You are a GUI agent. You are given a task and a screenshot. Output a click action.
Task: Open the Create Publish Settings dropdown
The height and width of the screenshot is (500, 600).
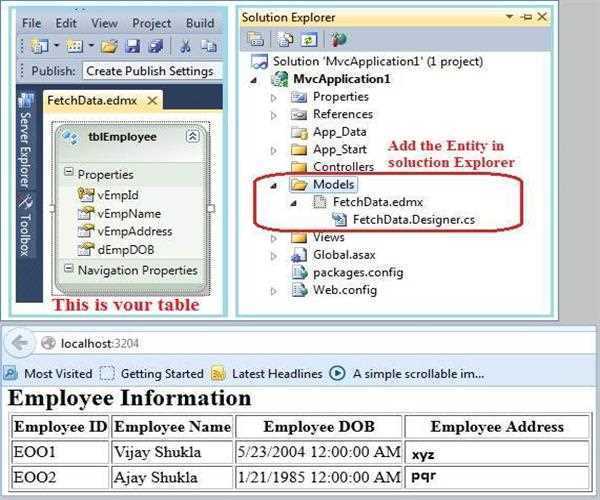click(150, 71)
